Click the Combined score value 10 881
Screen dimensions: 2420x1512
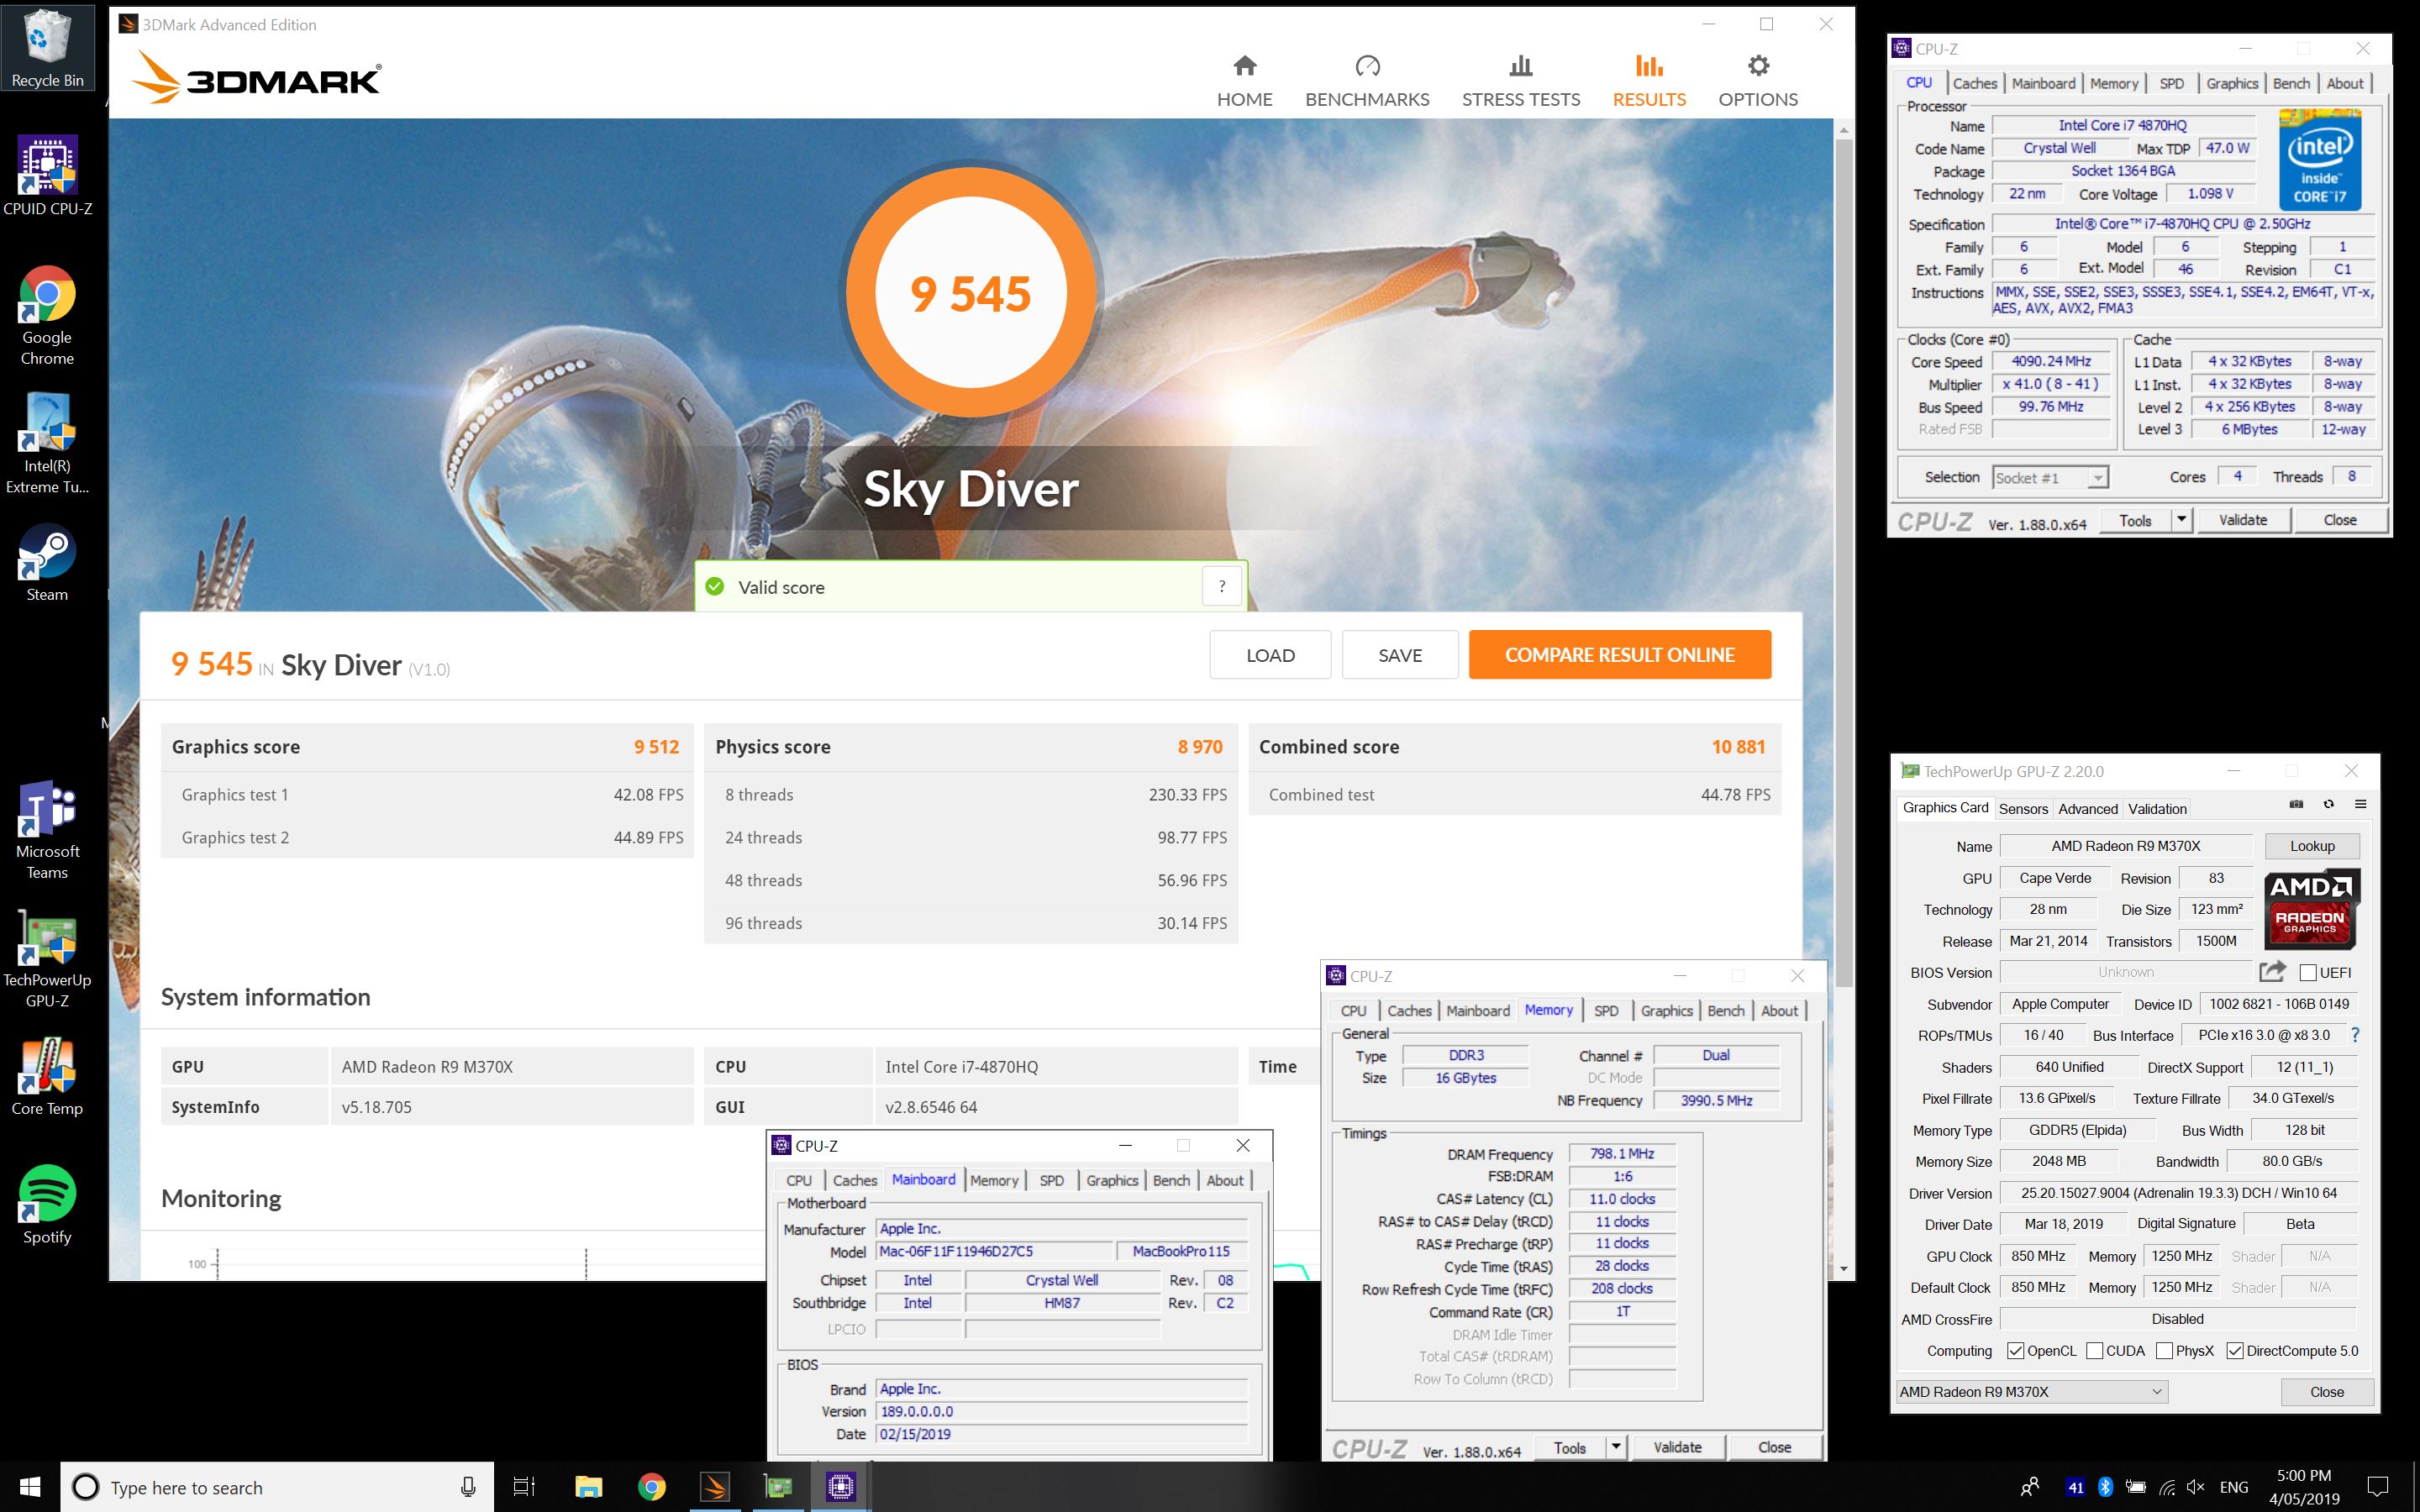(1738, 747)
